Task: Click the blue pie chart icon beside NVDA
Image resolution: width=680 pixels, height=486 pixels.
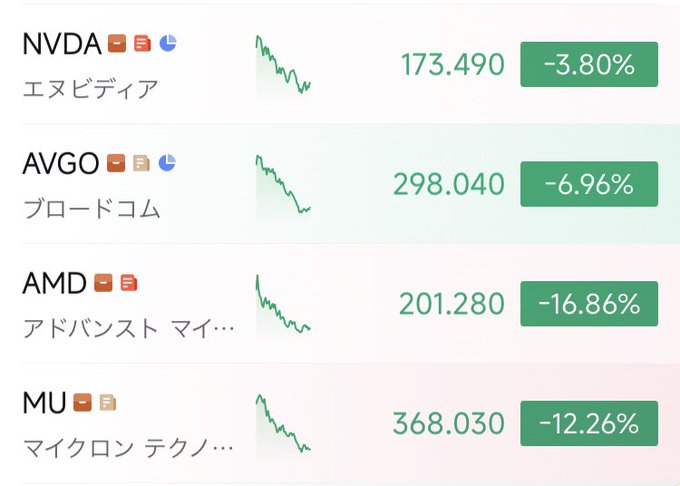Action: click(x=168, y=43)
